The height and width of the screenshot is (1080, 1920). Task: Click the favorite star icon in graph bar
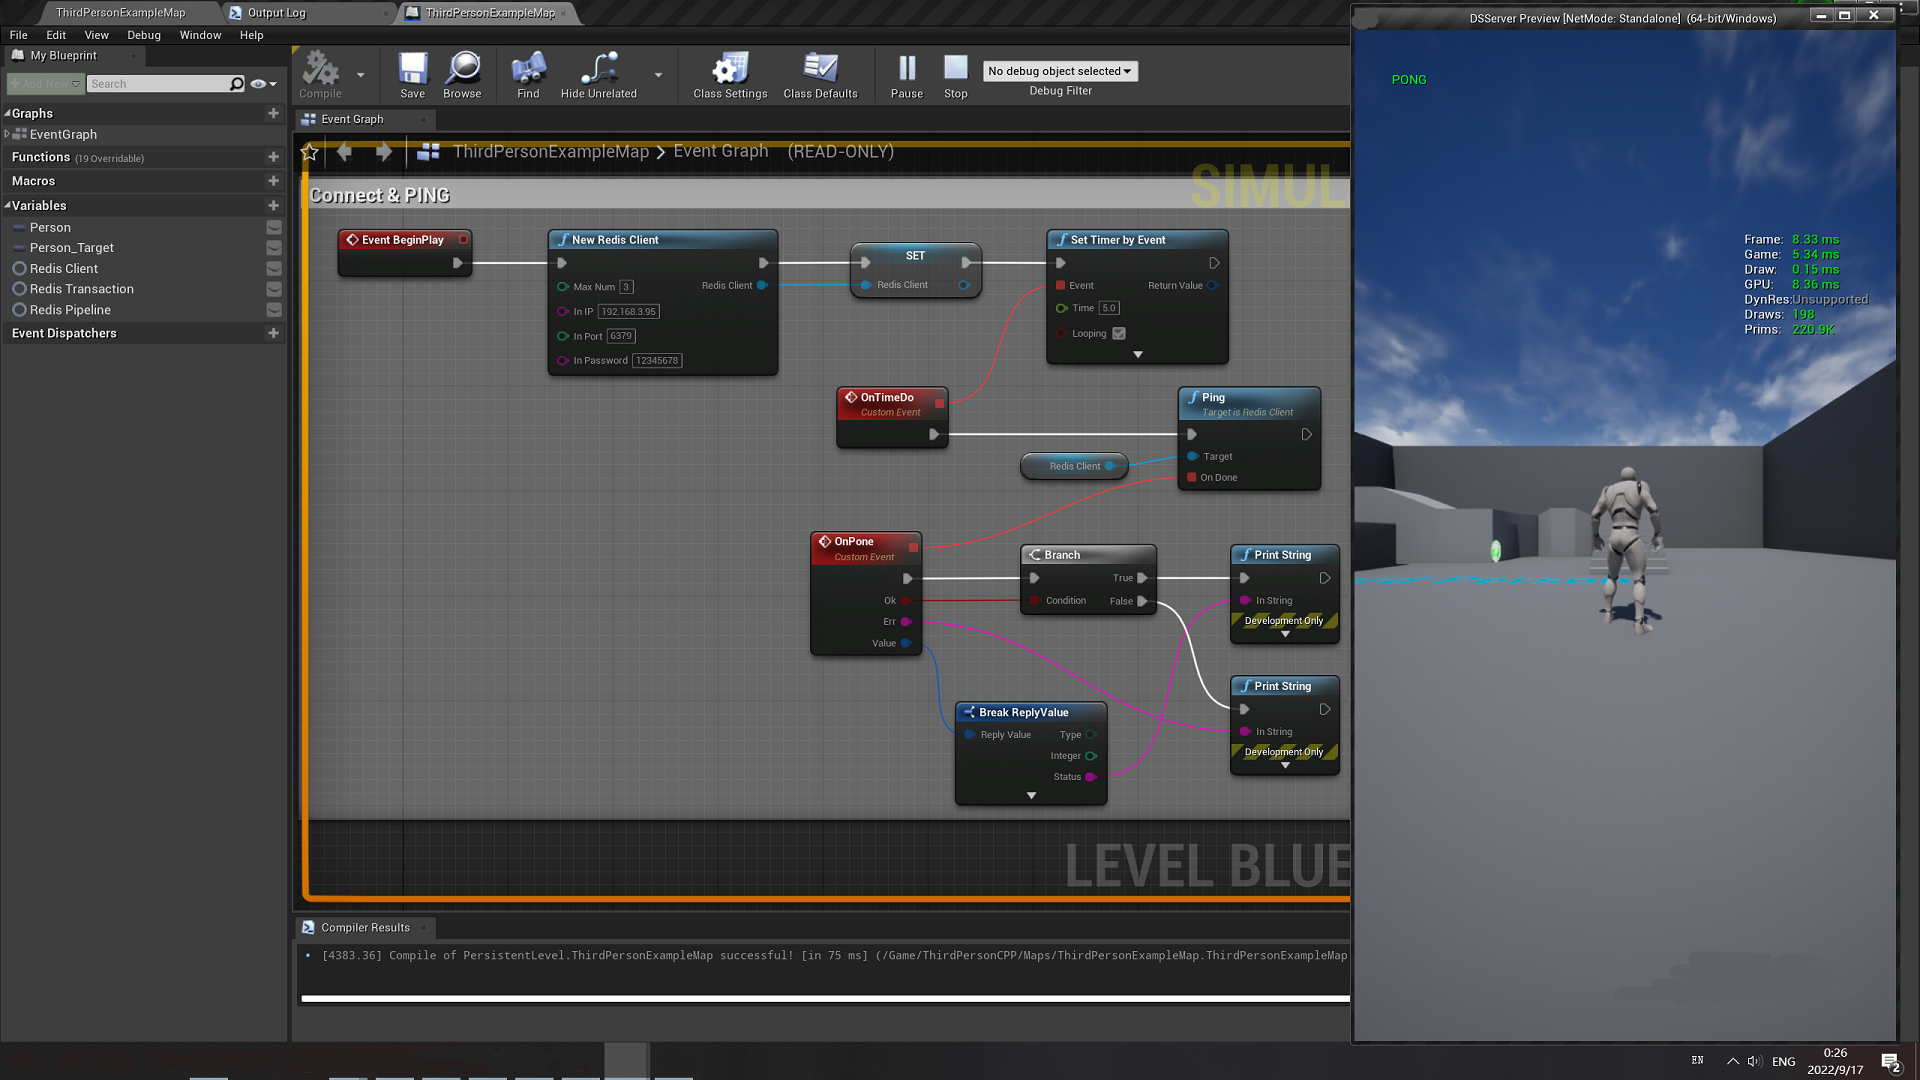pos(310,152)
